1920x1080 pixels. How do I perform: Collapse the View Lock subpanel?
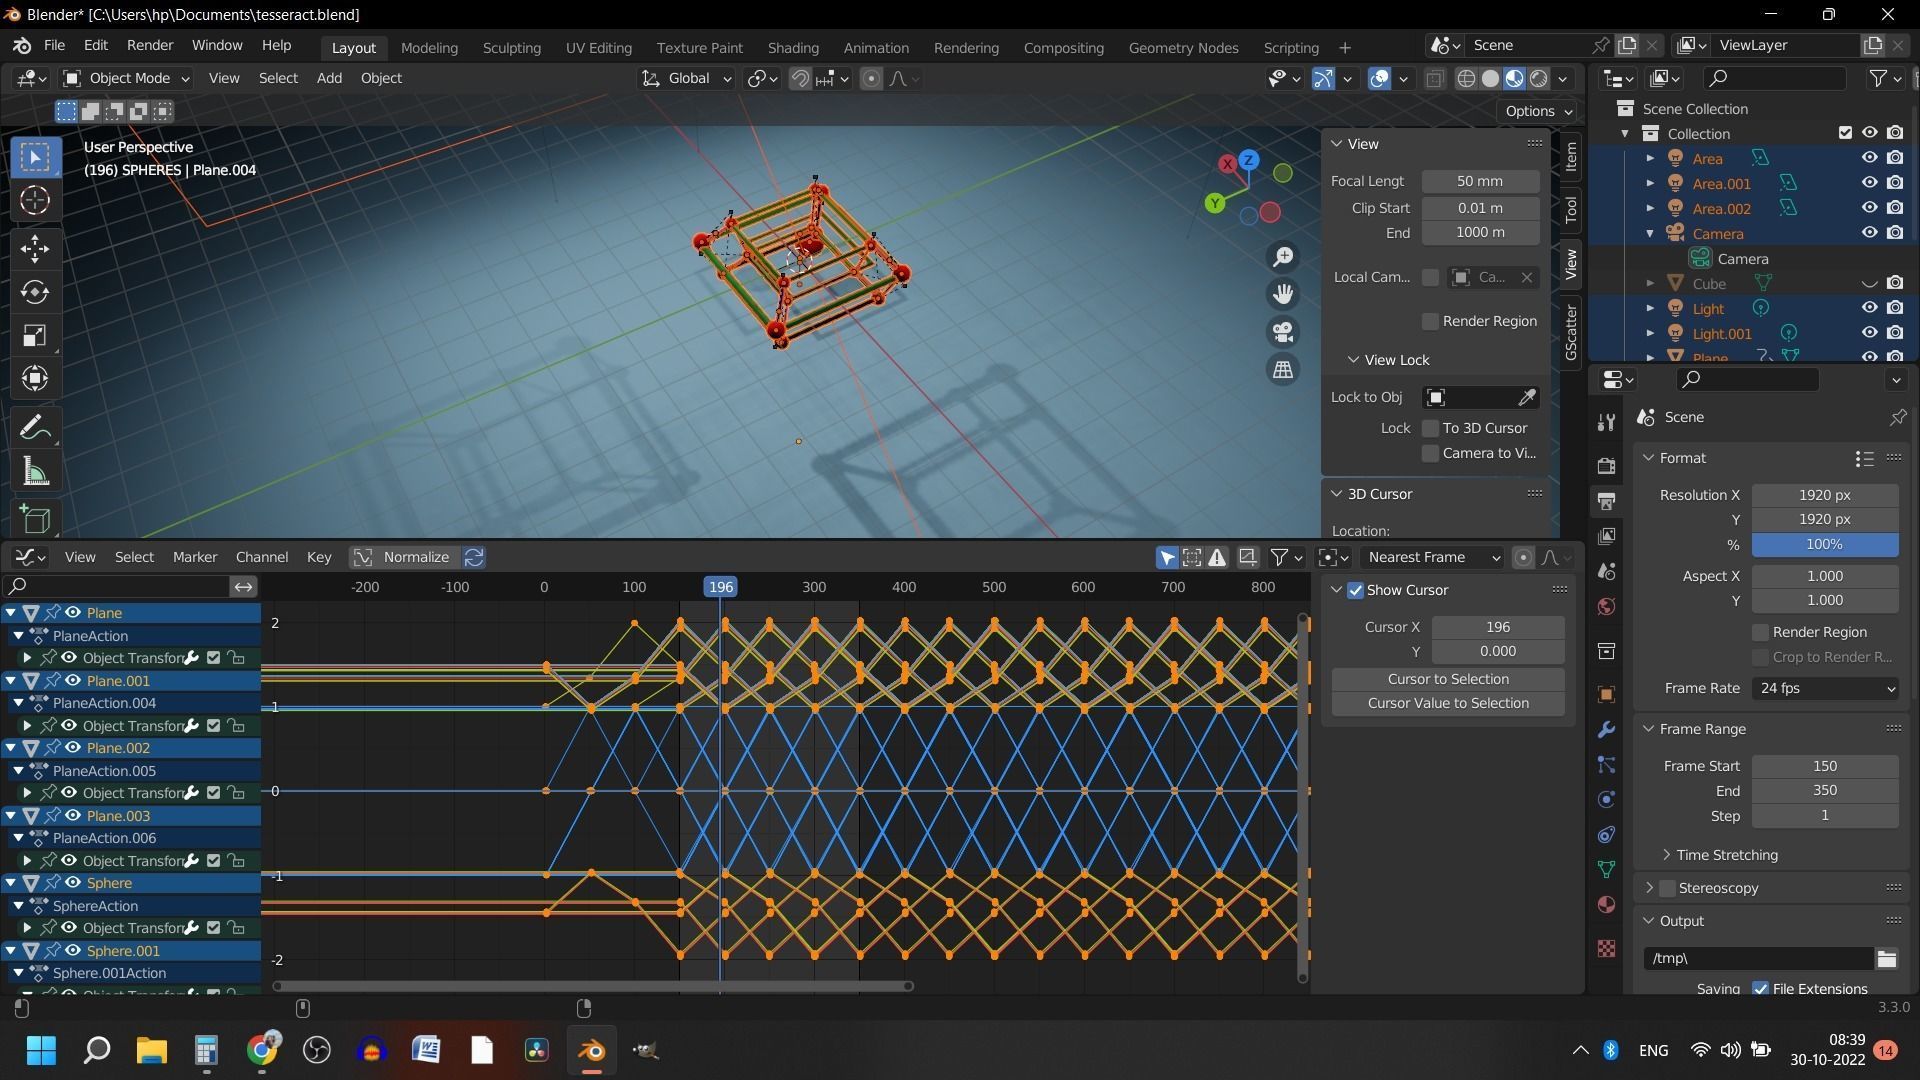tap(1388, 360)
